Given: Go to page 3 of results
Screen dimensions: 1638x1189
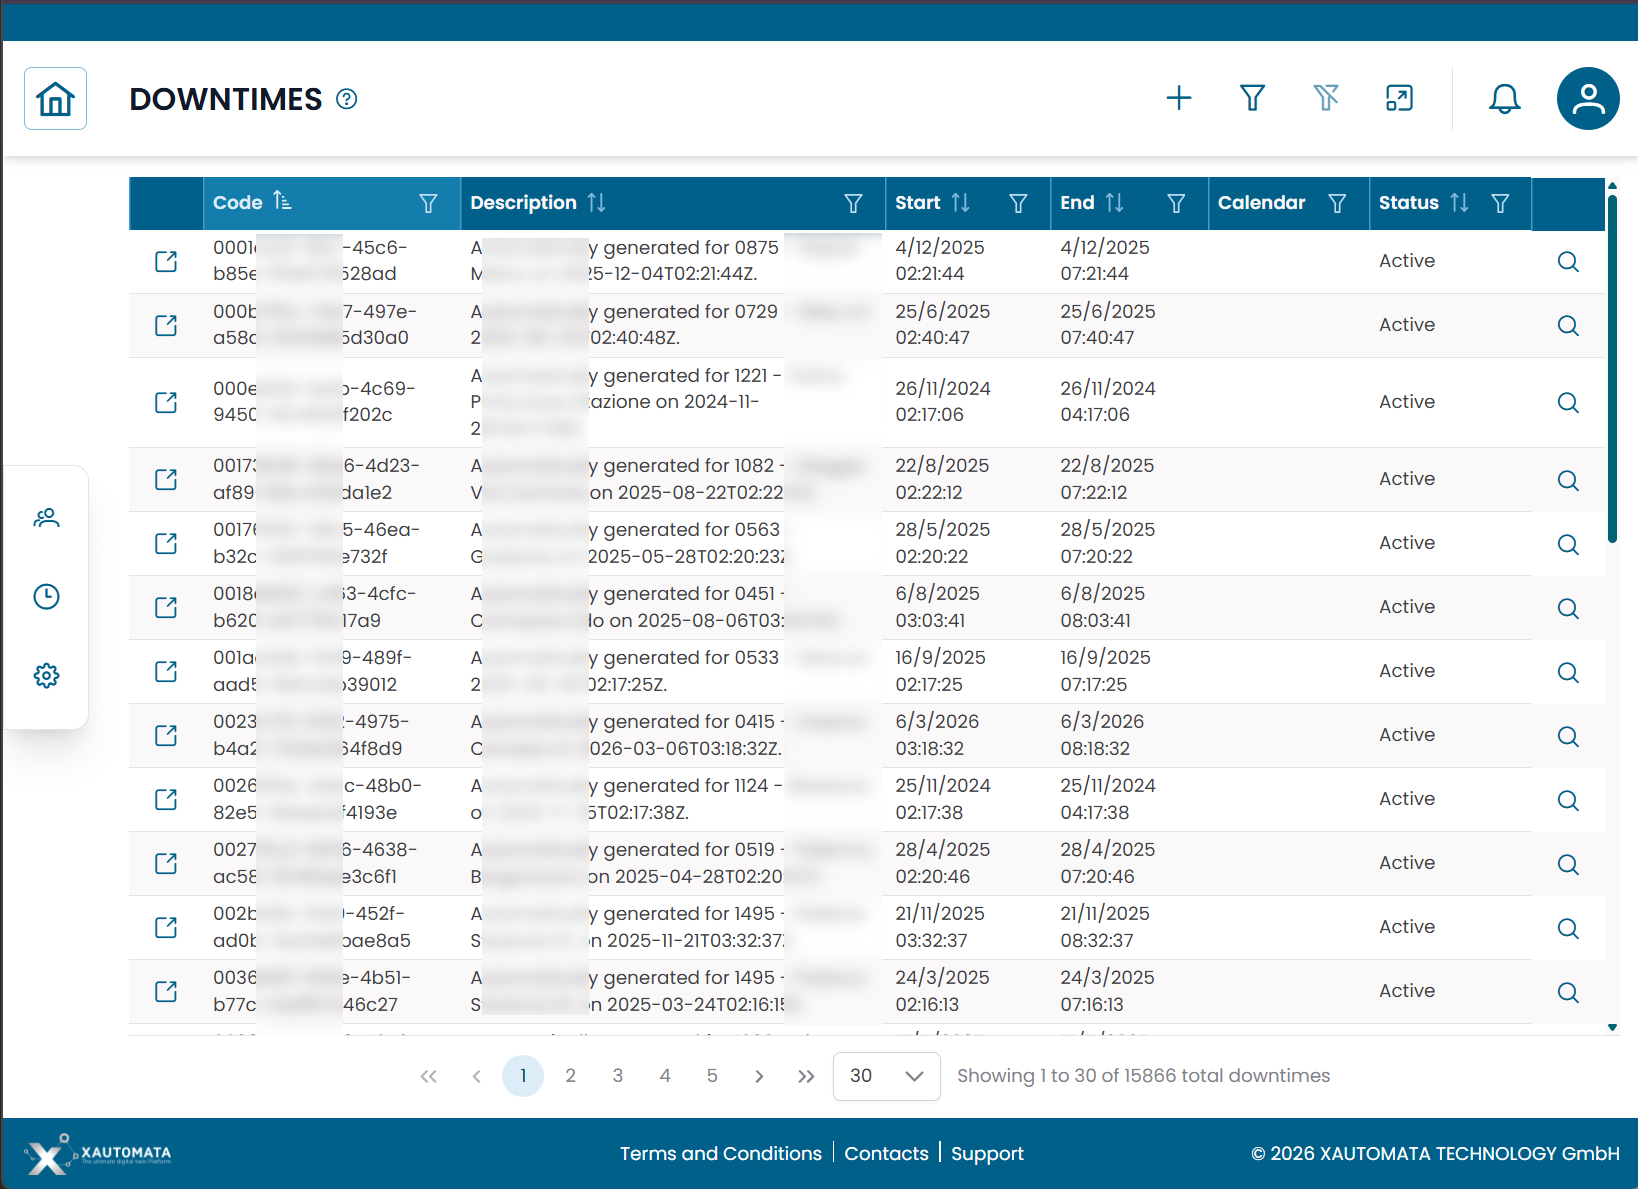Looking at the screenshot, I should [x=618, y=1076].
